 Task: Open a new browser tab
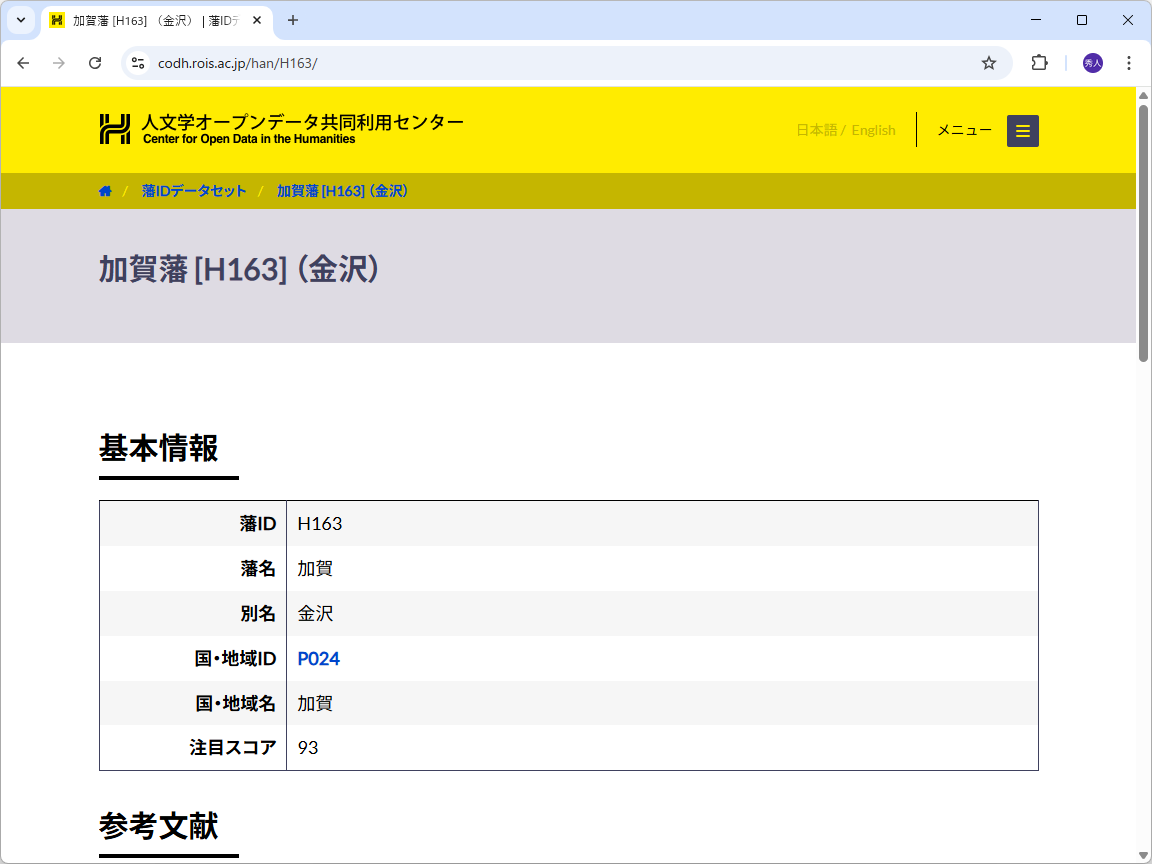point(292,20)
